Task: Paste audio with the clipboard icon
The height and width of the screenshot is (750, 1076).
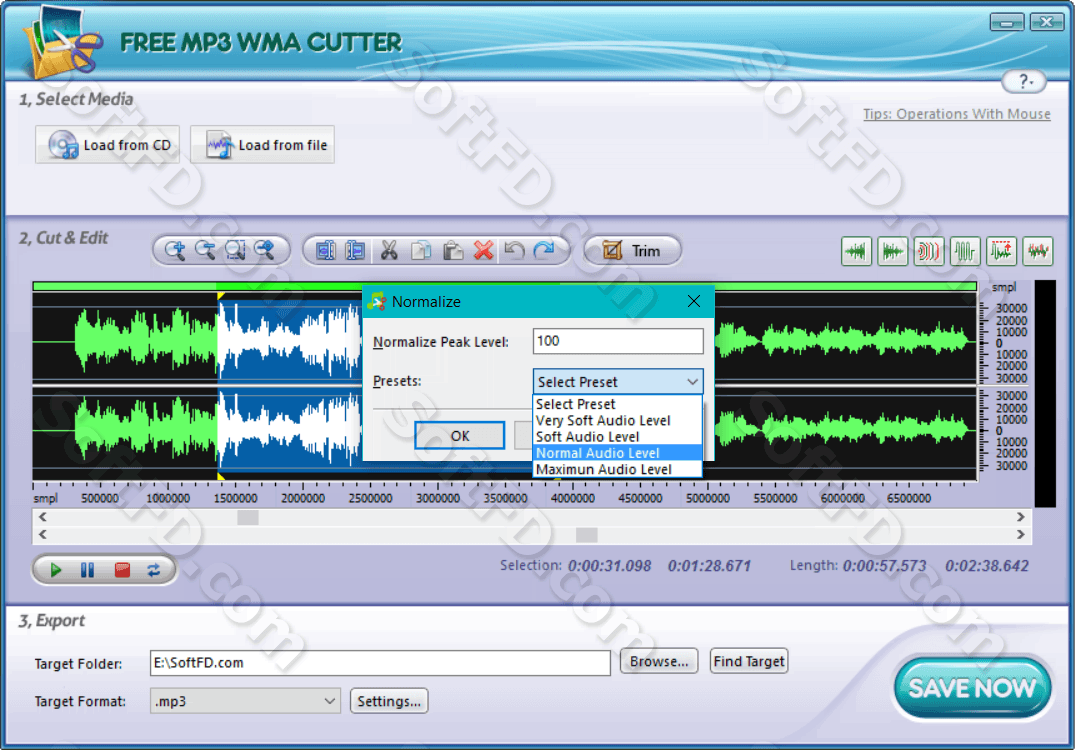Action: tap(452, 250)
